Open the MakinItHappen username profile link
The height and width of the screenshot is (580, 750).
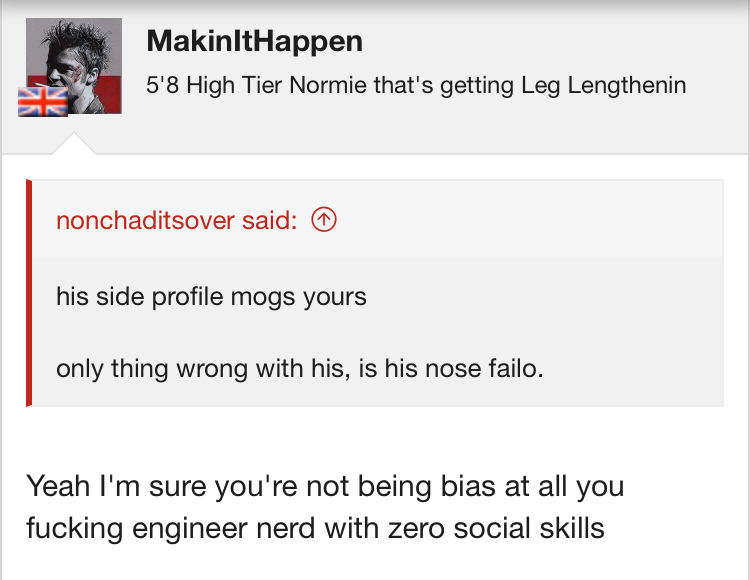tap(254, 41)
